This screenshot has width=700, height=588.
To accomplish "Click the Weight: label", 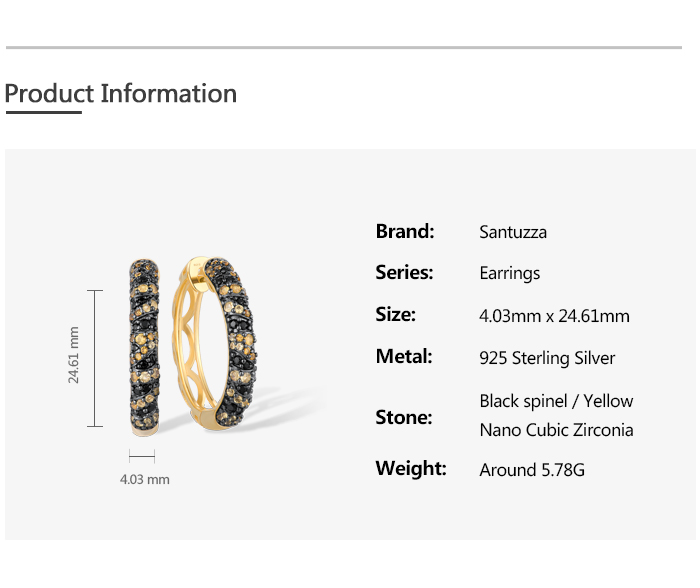I will pyautogui.click(x=411, y=468).
